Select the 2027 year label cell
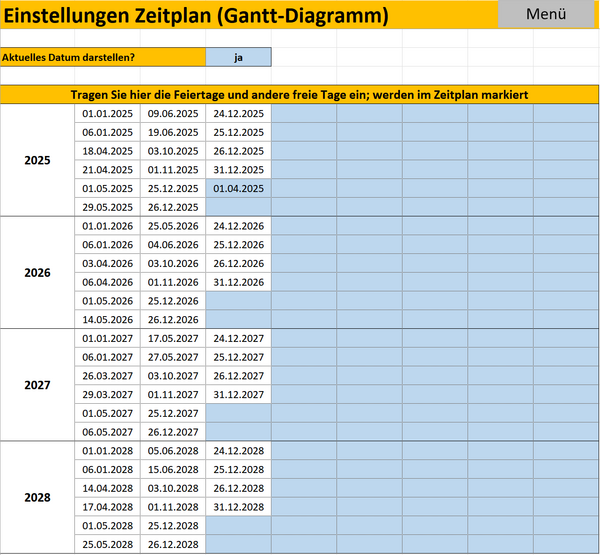Image resolution: width=600 pixels, height=555 pixels. coord(37,385)
